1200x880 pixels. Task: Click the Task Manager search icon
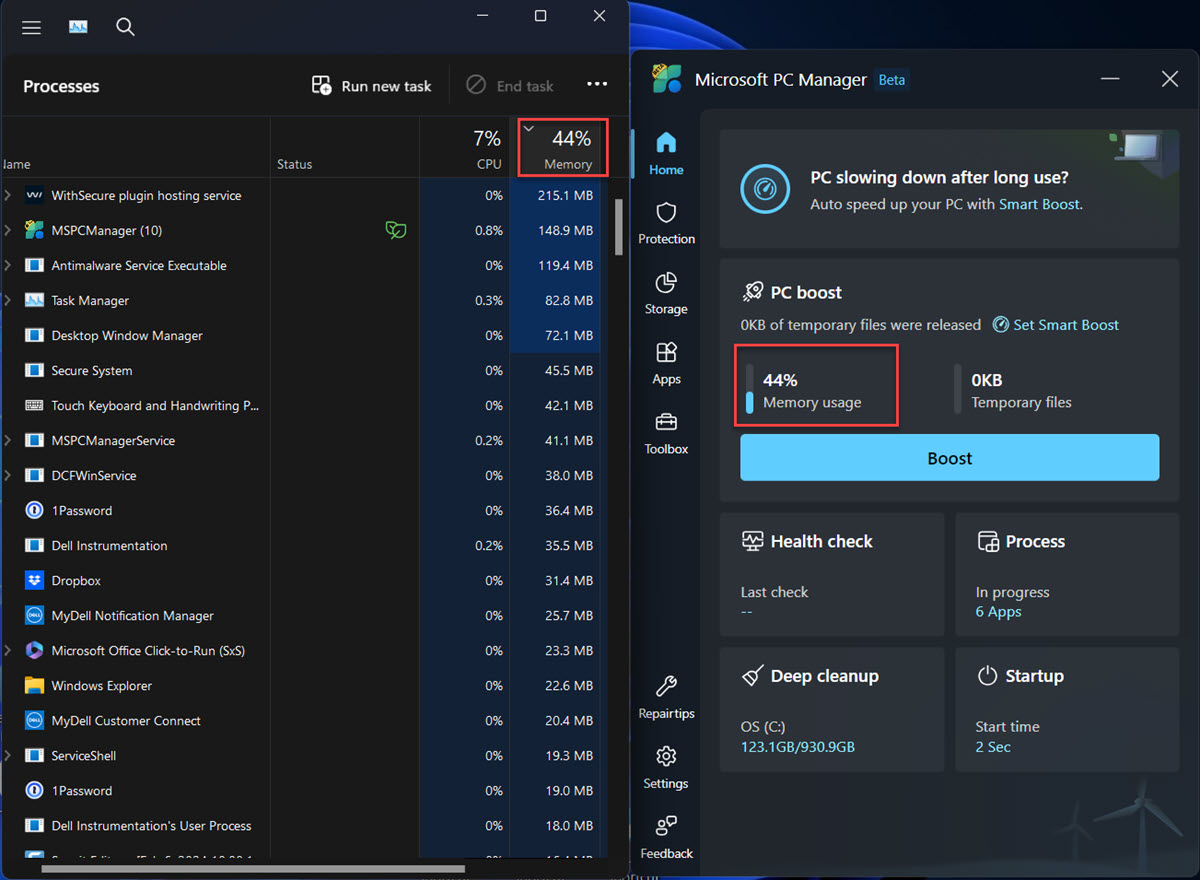[125, 27]
